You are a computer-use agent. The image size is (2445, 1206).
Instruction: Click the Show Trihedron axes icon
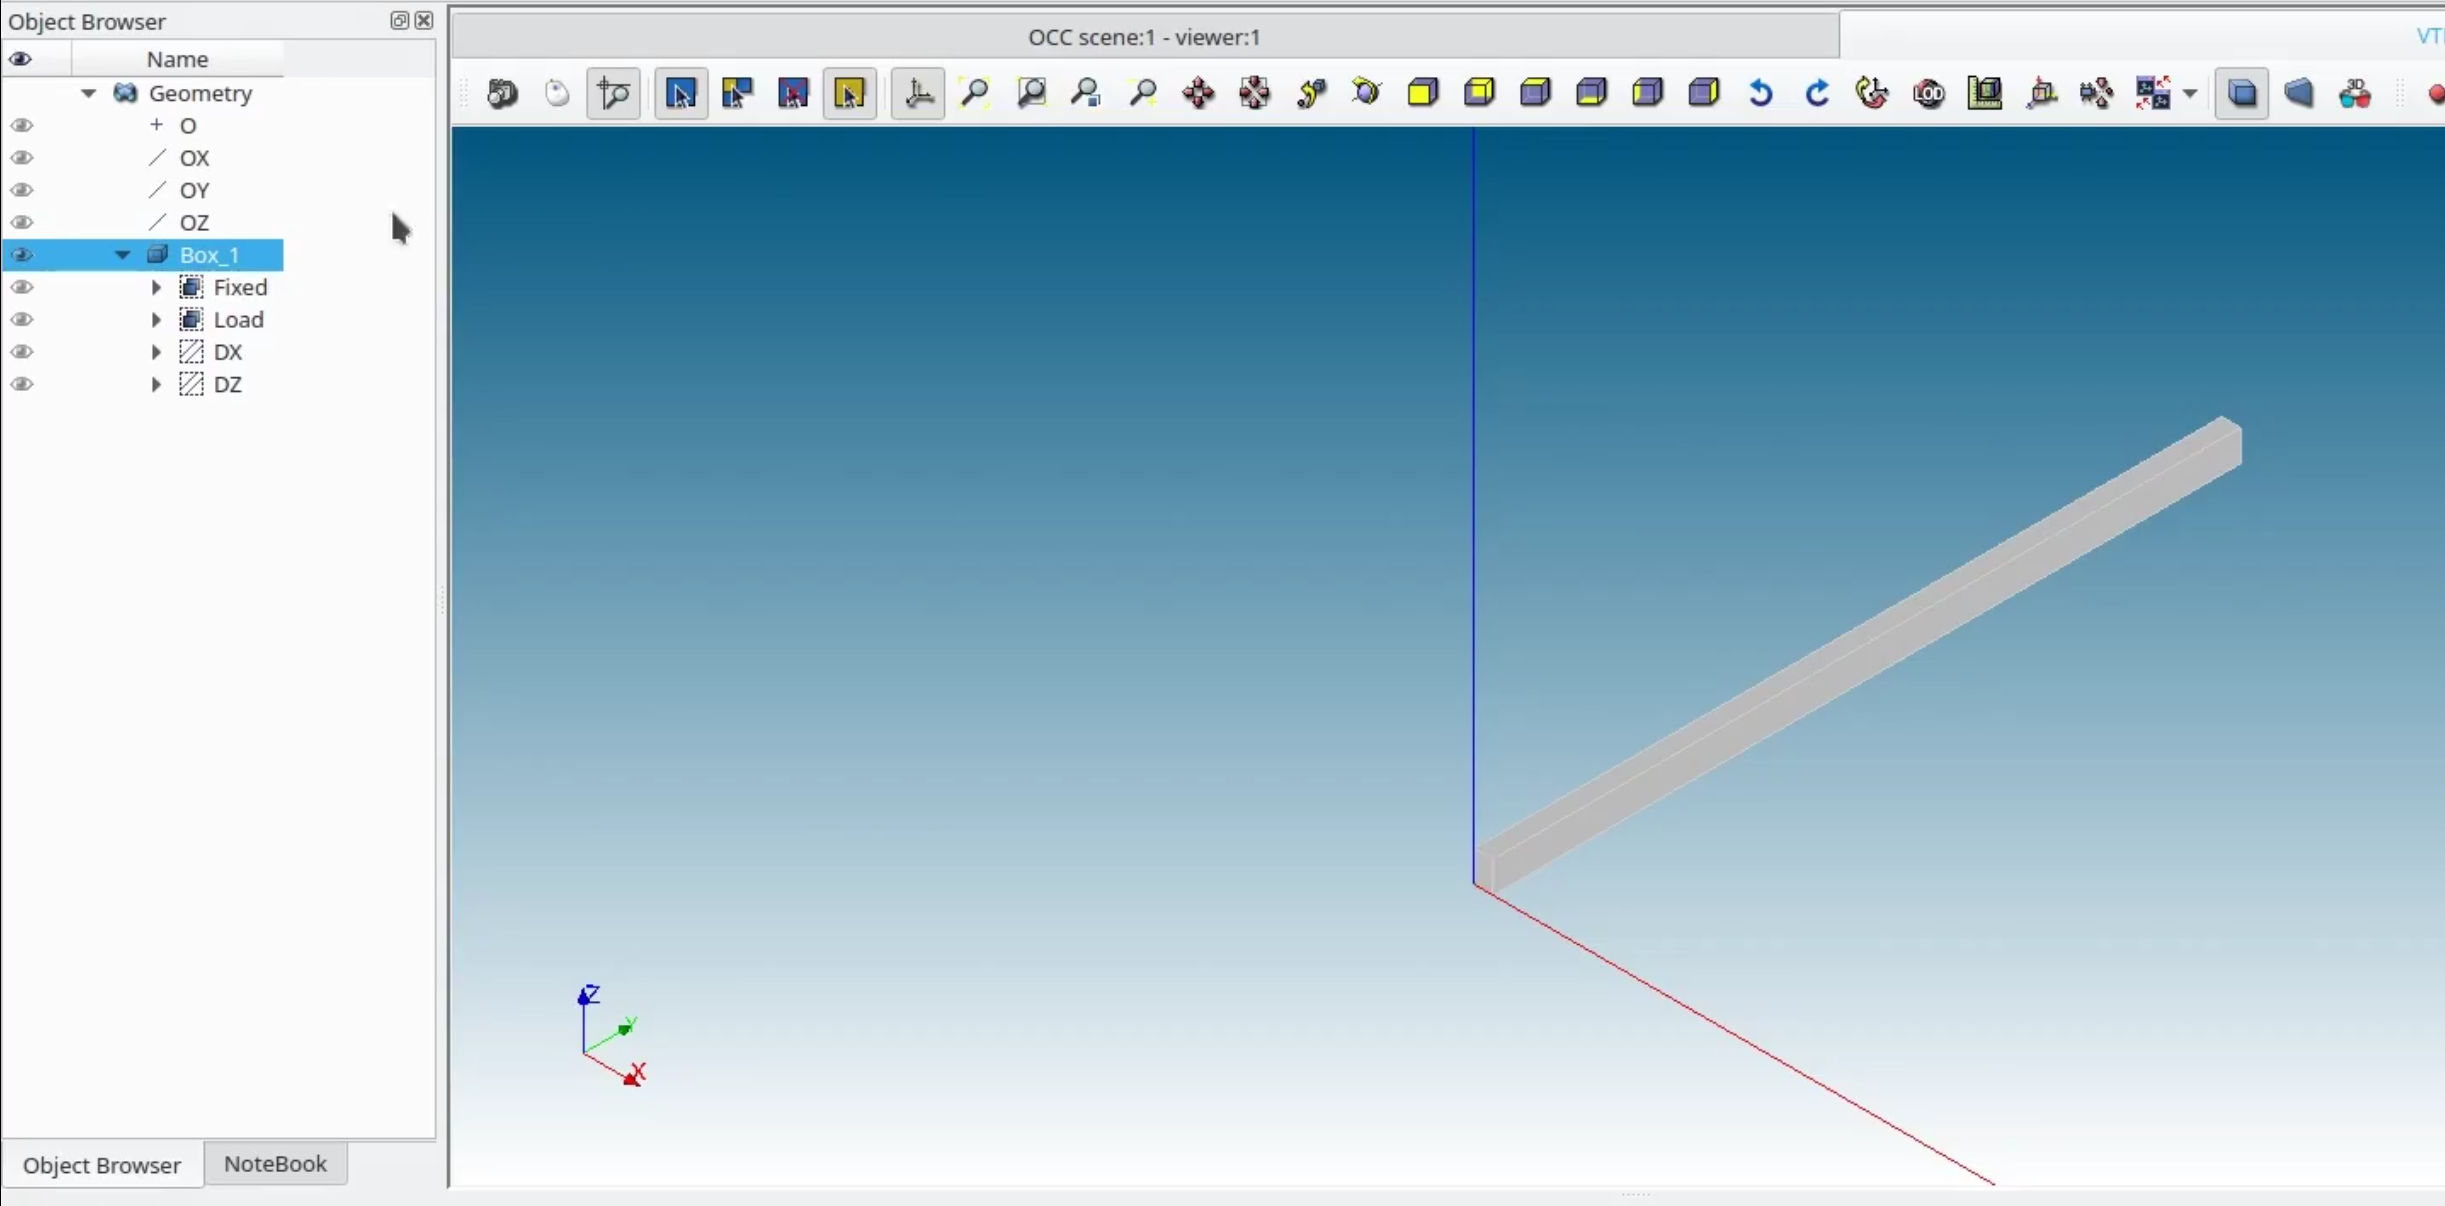click(x=917, y=93)
